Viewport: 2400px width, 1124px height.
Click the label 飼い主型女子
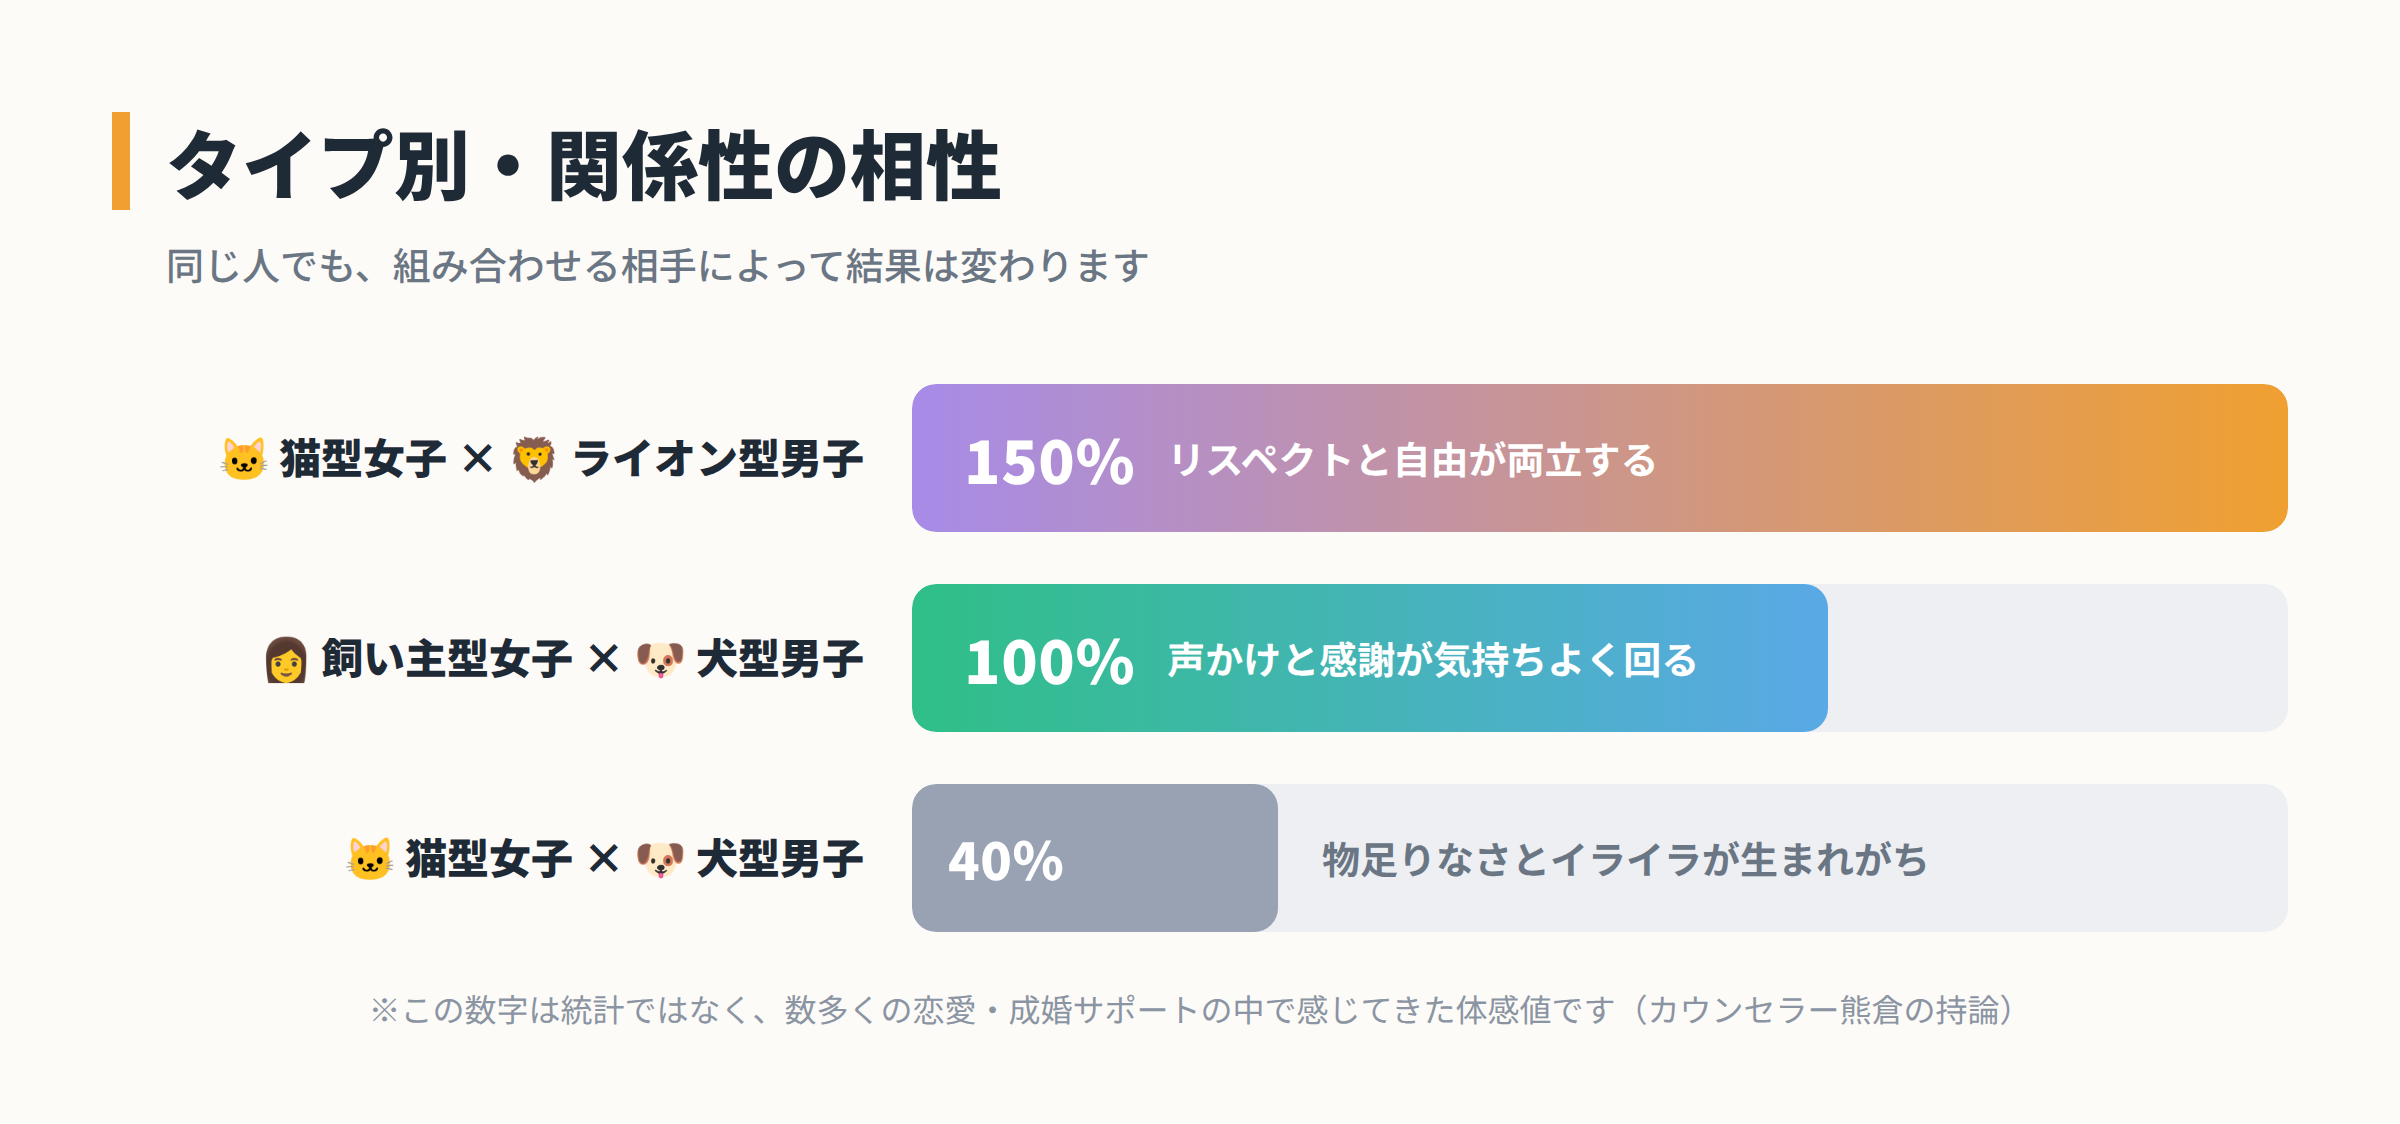point(446,659)
